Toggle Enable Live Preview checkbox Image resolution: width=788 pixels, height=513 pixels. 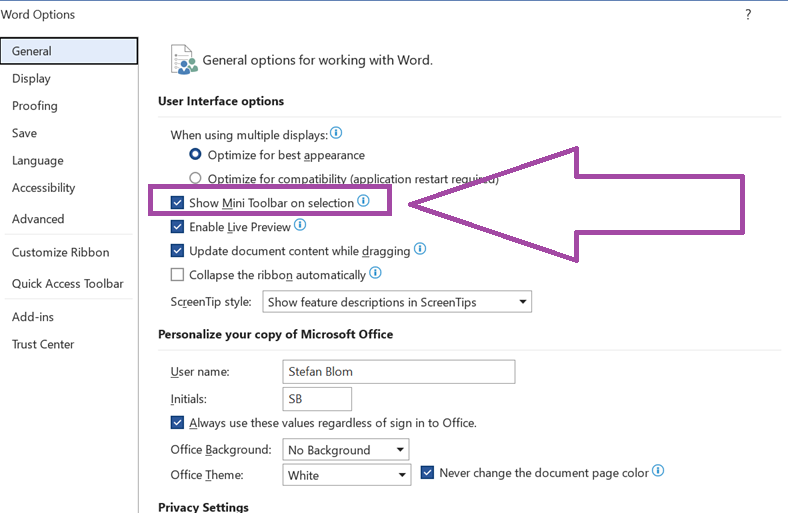177,227
